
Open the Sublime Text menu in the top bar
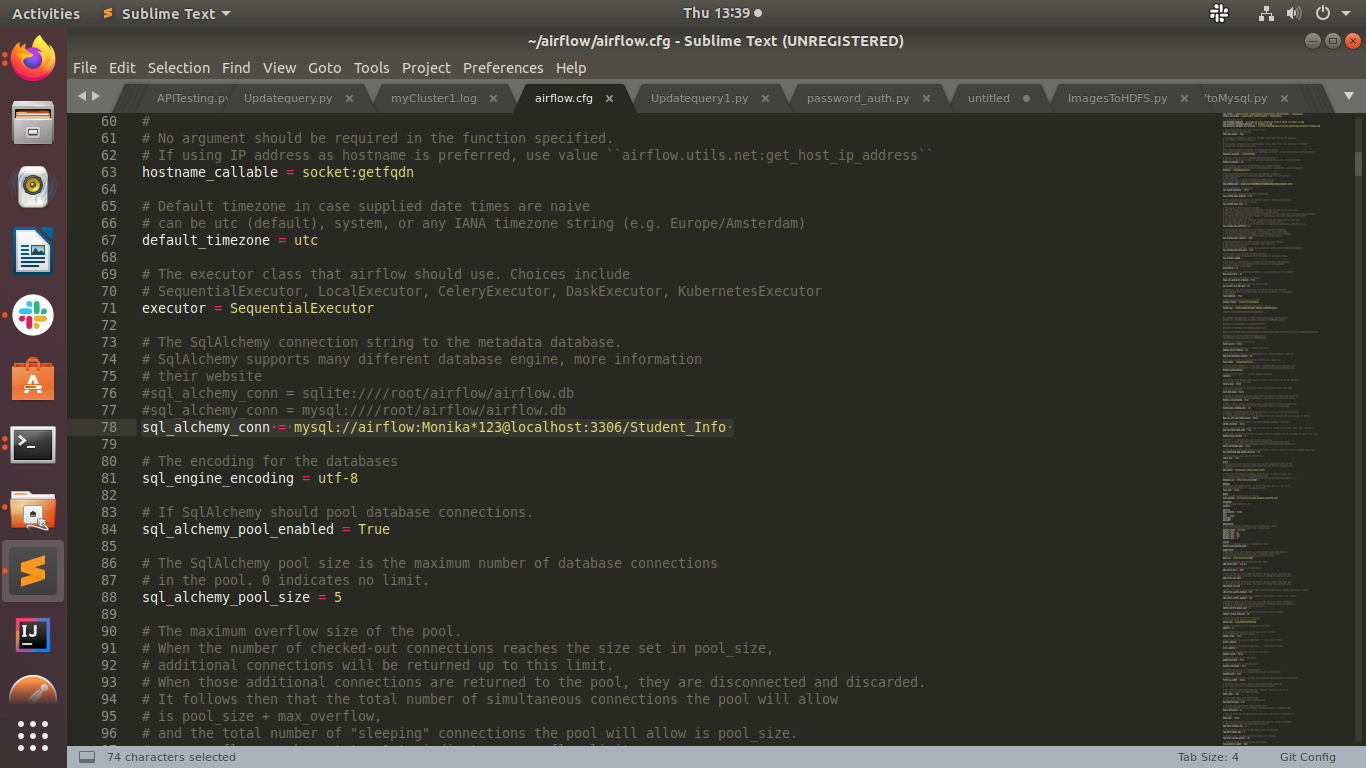(x=166, y=13)
